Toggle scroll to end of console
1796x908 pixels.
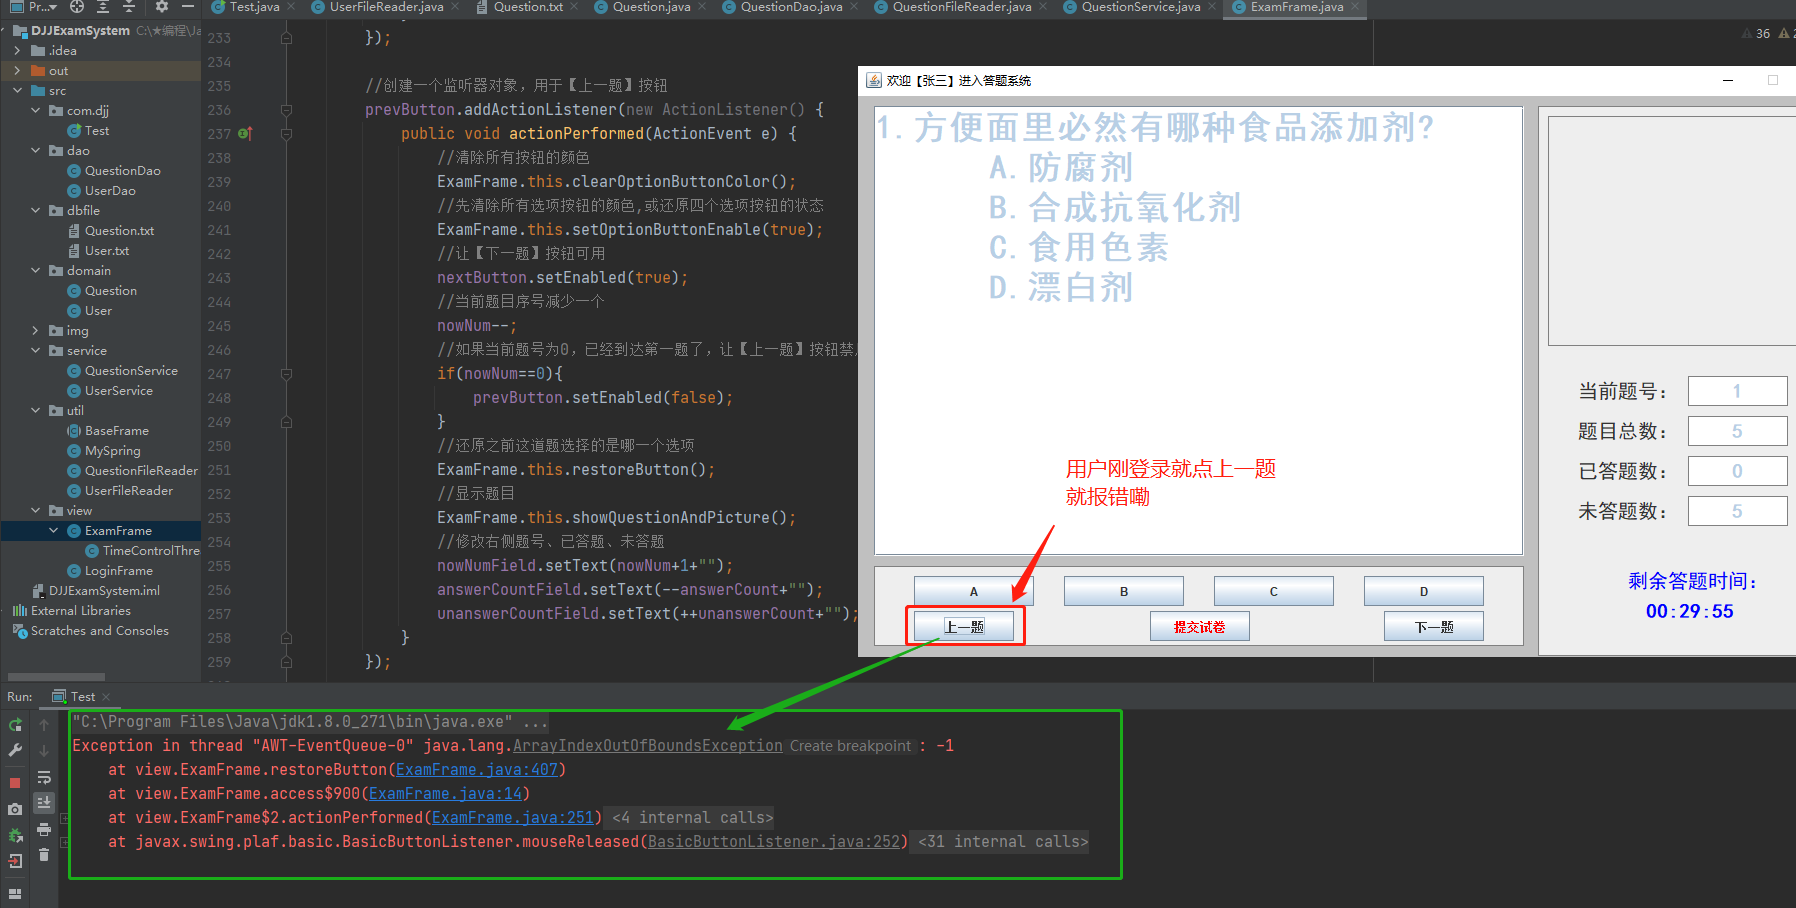click(x=44, y=802)
